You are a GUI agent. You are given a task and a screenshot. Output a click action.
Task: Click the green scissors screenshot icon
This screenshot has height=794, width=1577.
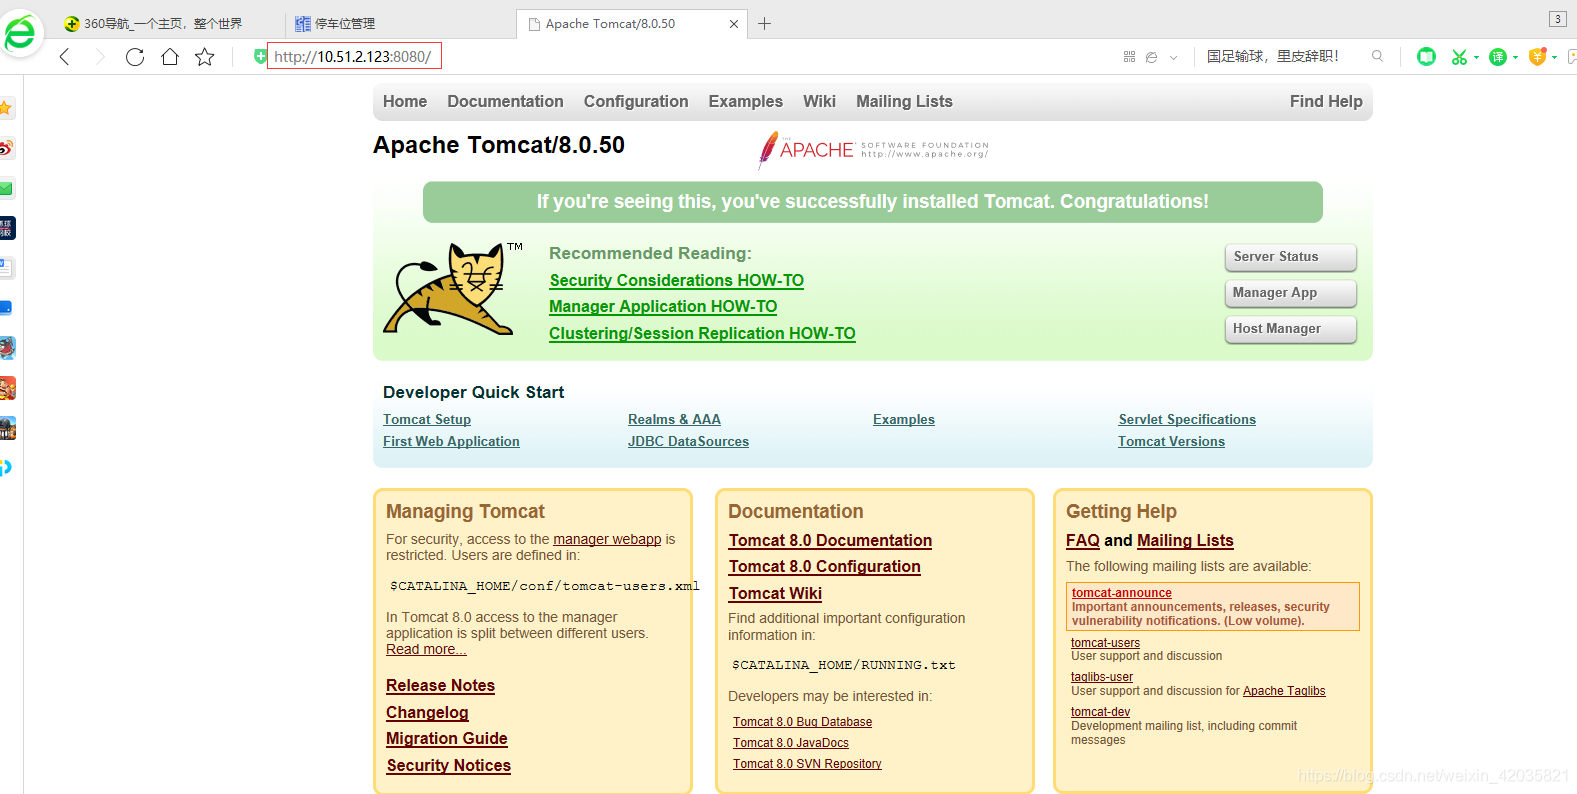point(1460,57)
